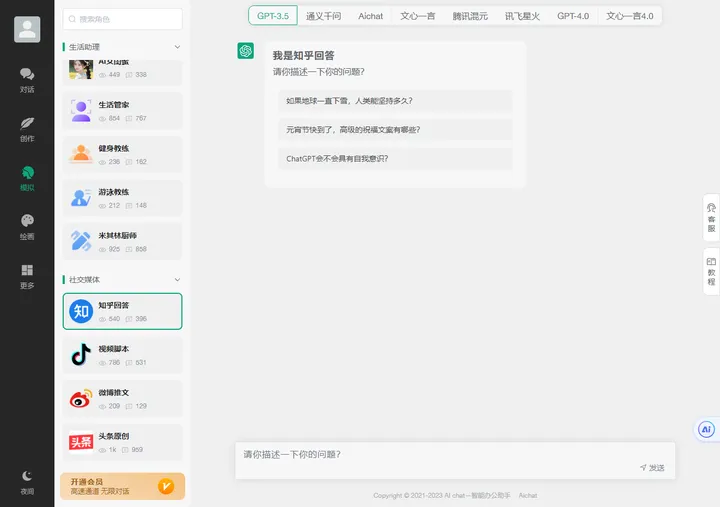Open the 对话 chat section
This screenshot has width=720, height=507.
coord(27,80)
